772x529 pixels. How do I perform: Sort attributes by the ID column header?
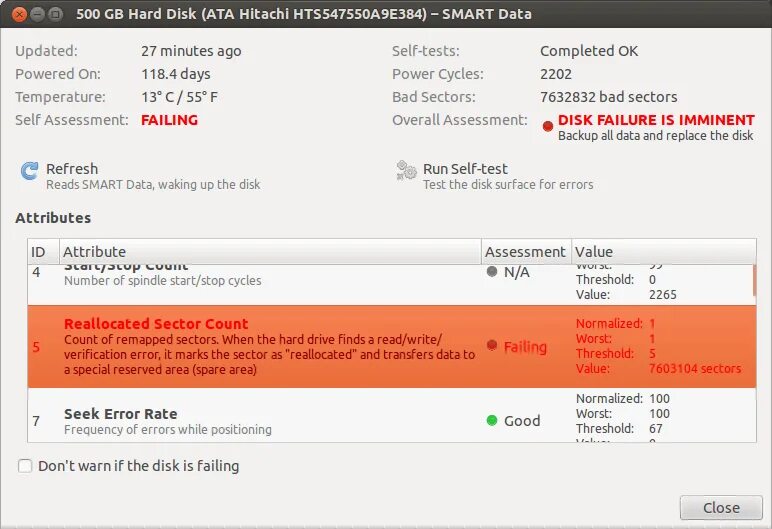pos(39,252)
